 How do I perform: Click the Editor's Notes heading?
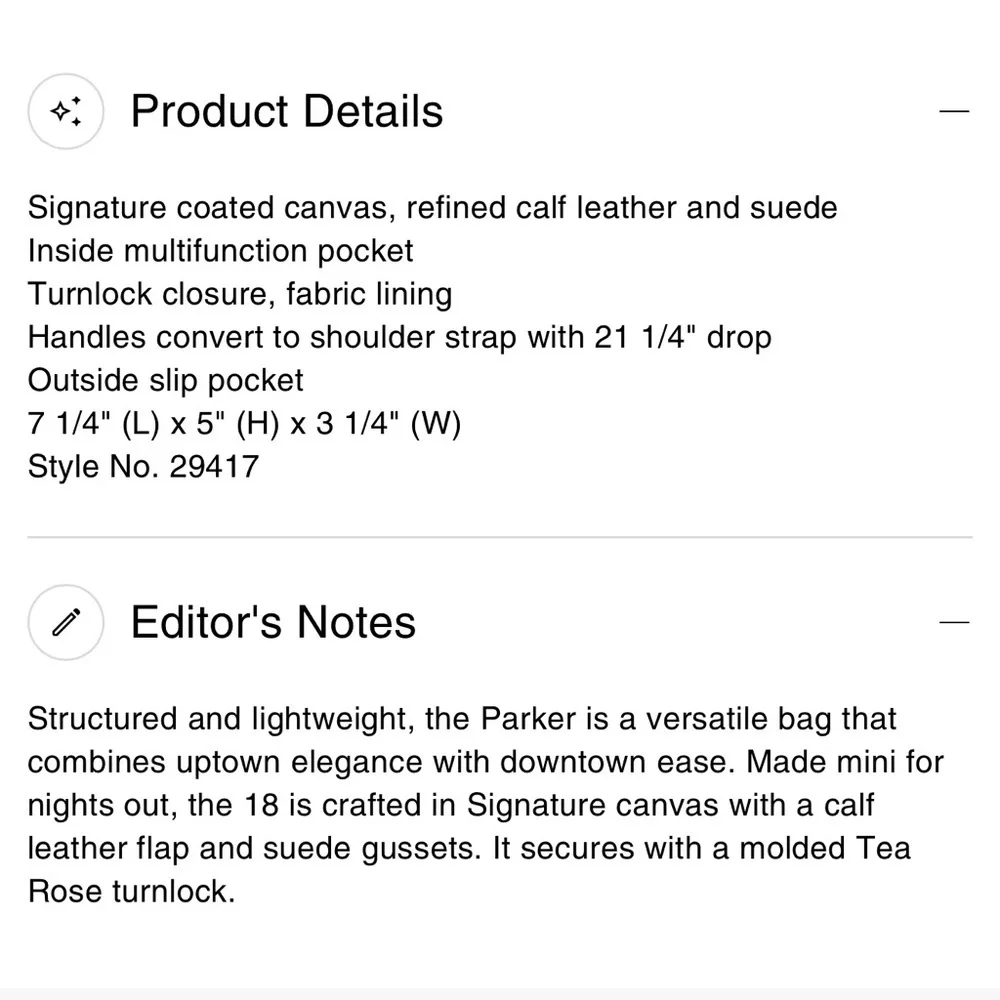[x=273, y=622]
